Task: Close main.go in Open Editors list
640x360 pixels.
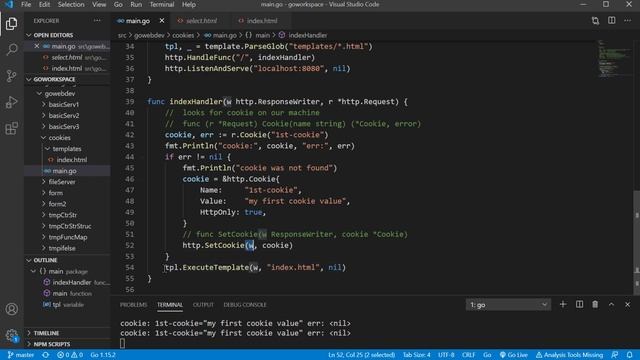Action: (x=36, y=46)
